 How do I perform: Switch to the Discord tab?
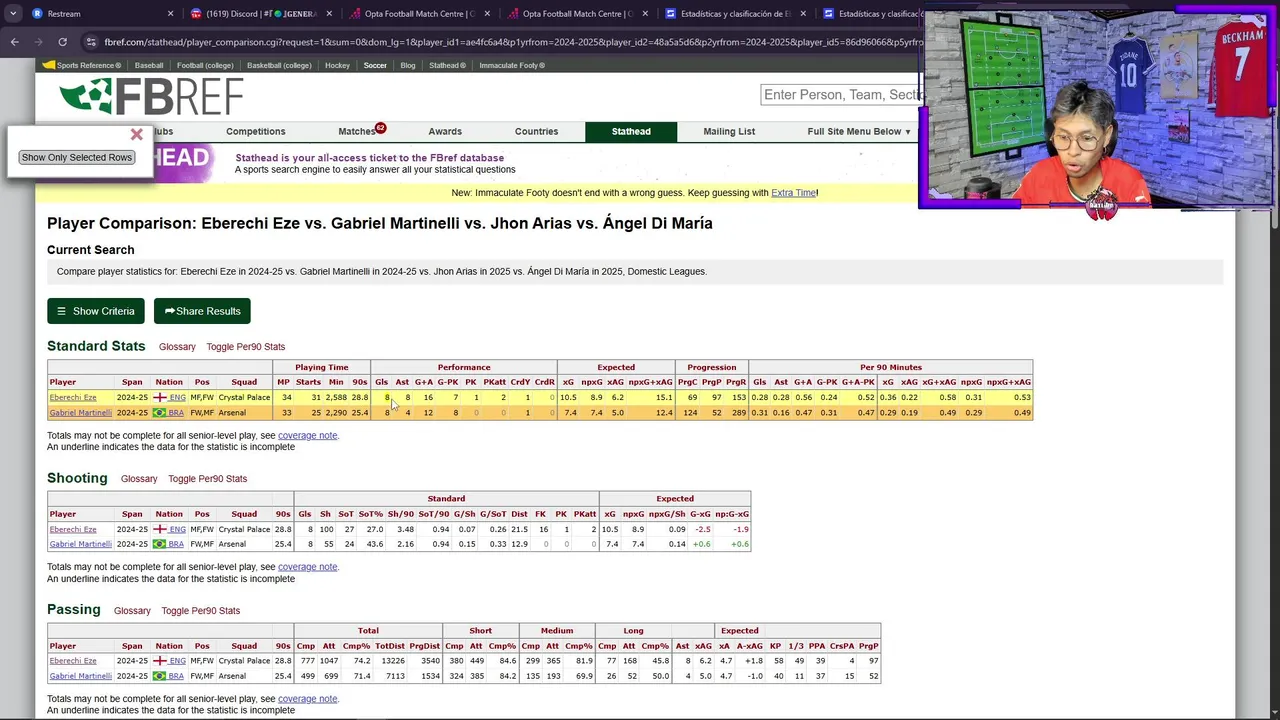pos(259,14)
